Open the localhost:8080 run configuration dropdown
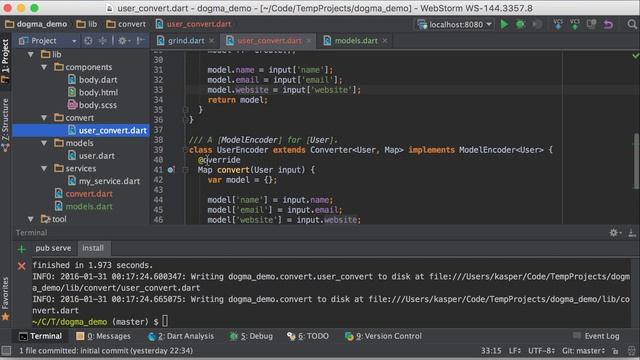The width and height of the screenshot is (640, 360). (455, 24)
